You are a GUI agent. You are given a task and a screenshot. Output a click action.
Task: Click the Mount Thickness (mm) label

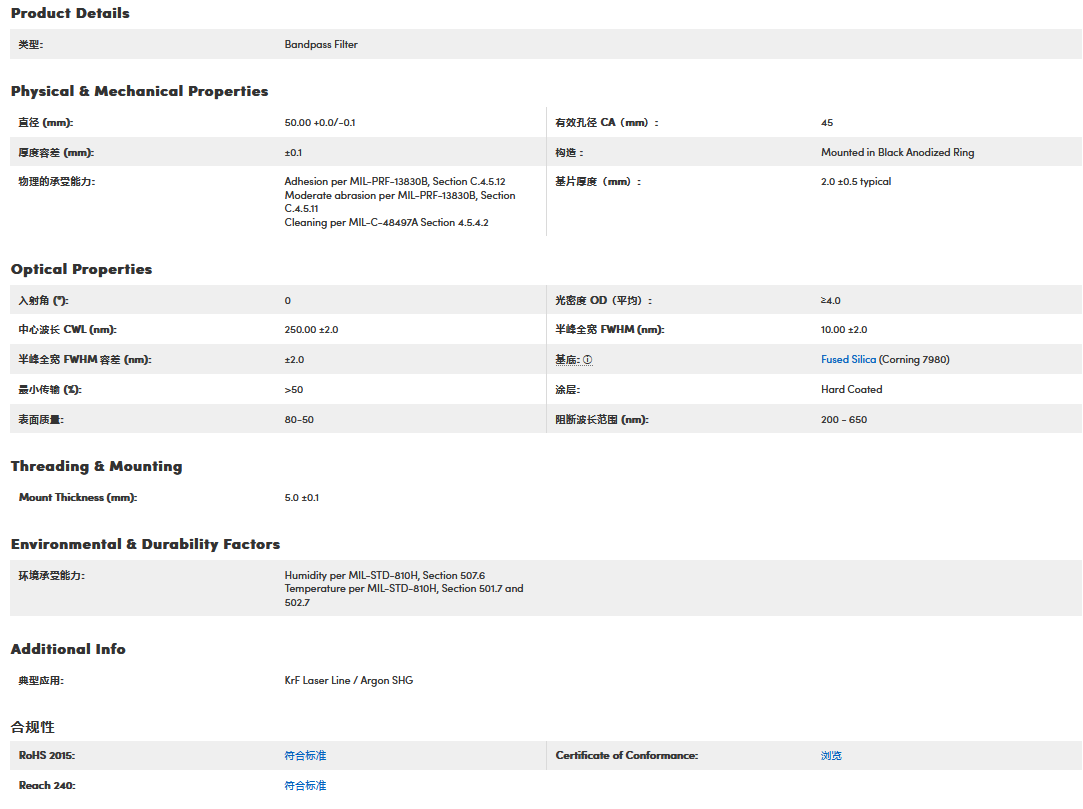click(78, 498)
